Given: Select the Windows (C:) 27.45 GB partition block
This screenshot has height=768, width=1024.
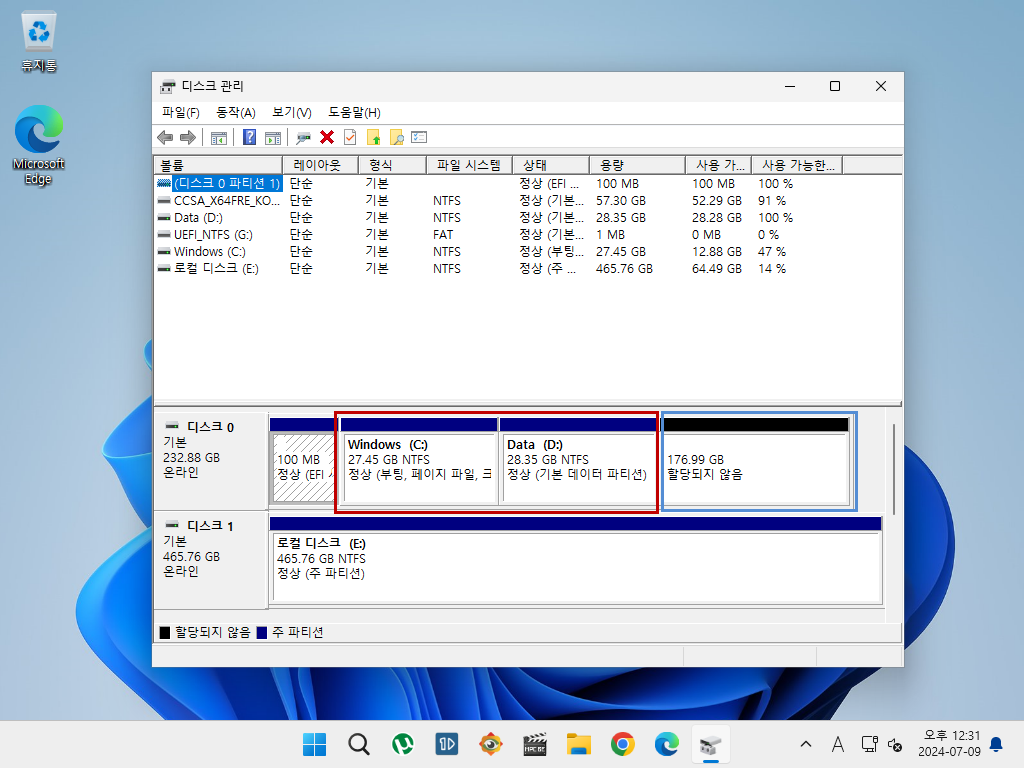Looking at the screenshot, I should (419, 460).
